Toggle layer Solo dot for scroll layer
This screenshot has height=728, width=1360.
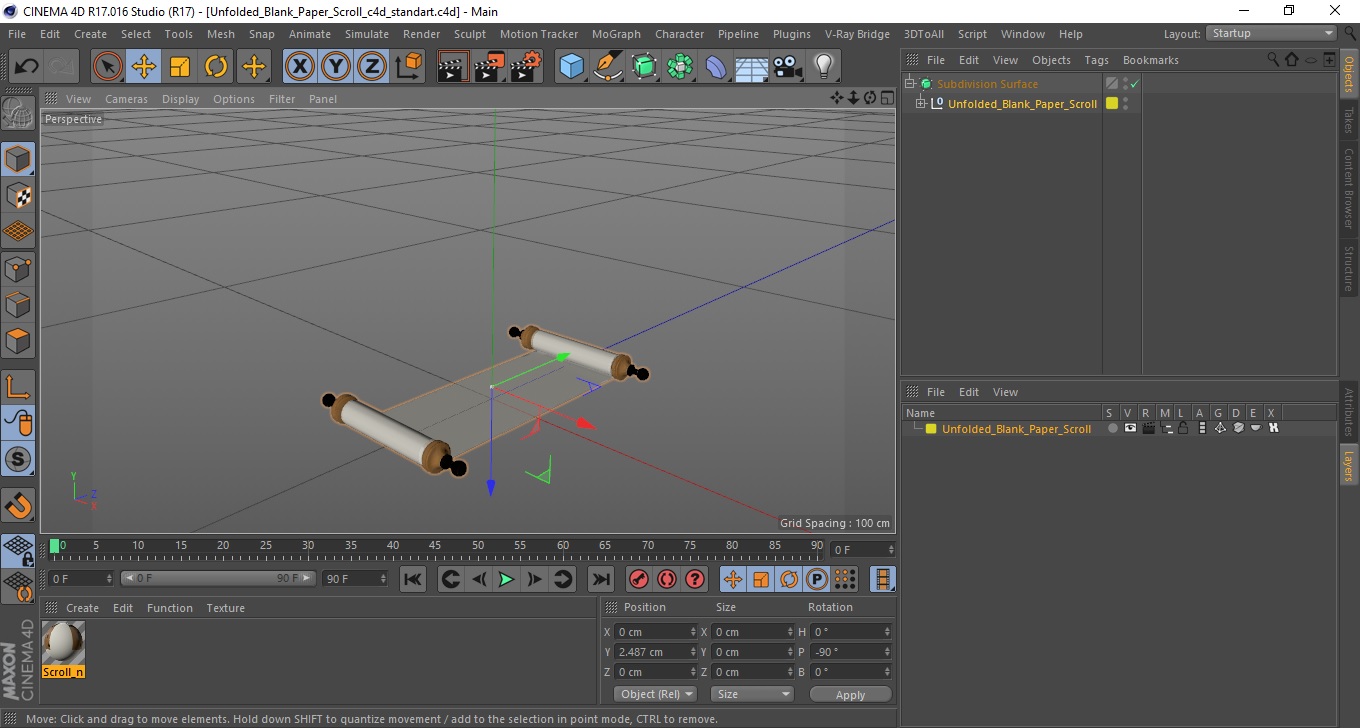(1112, 428)
